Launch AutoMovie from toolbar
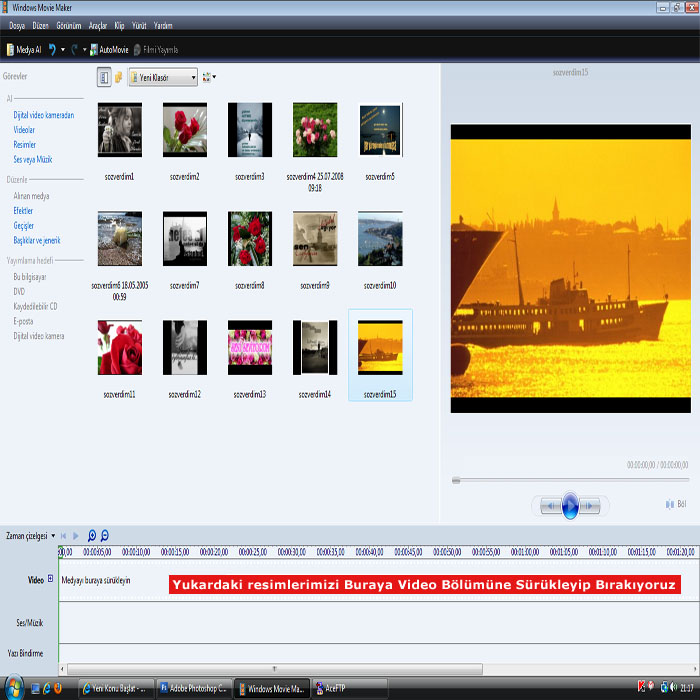The image size is (700, 700). (109, 50)
